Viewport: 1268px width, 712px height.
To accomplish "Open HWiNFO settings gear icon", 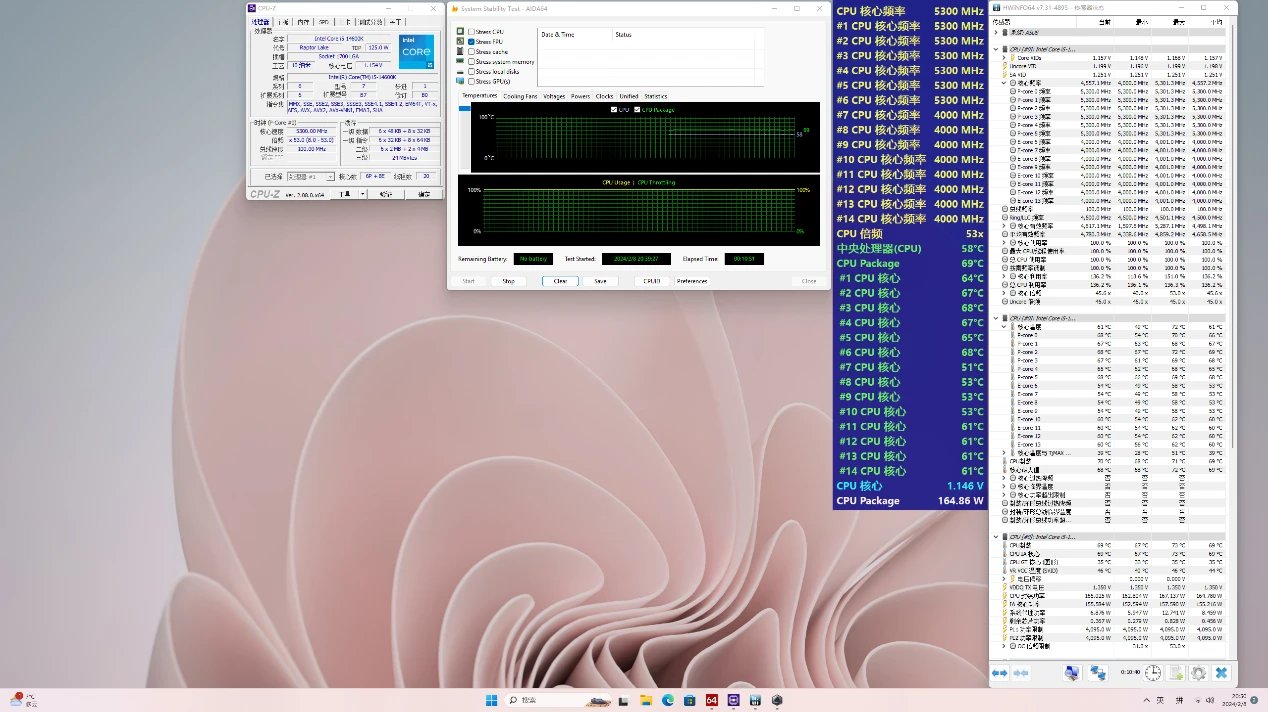I will 1197,673.
